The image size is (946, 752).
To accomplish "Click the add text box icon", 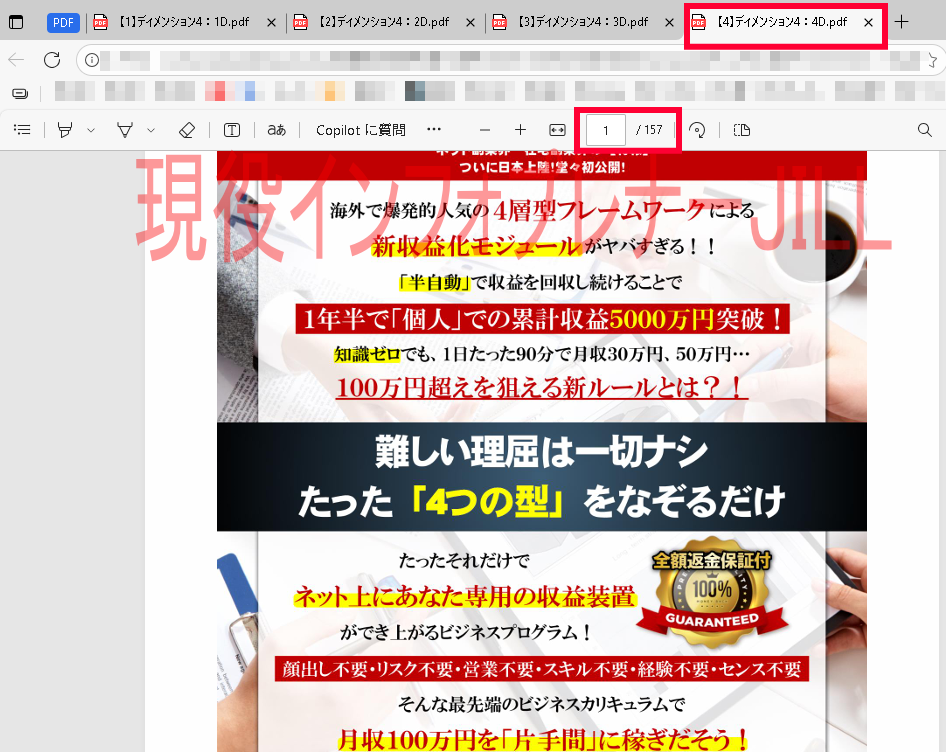I will 232,130.
